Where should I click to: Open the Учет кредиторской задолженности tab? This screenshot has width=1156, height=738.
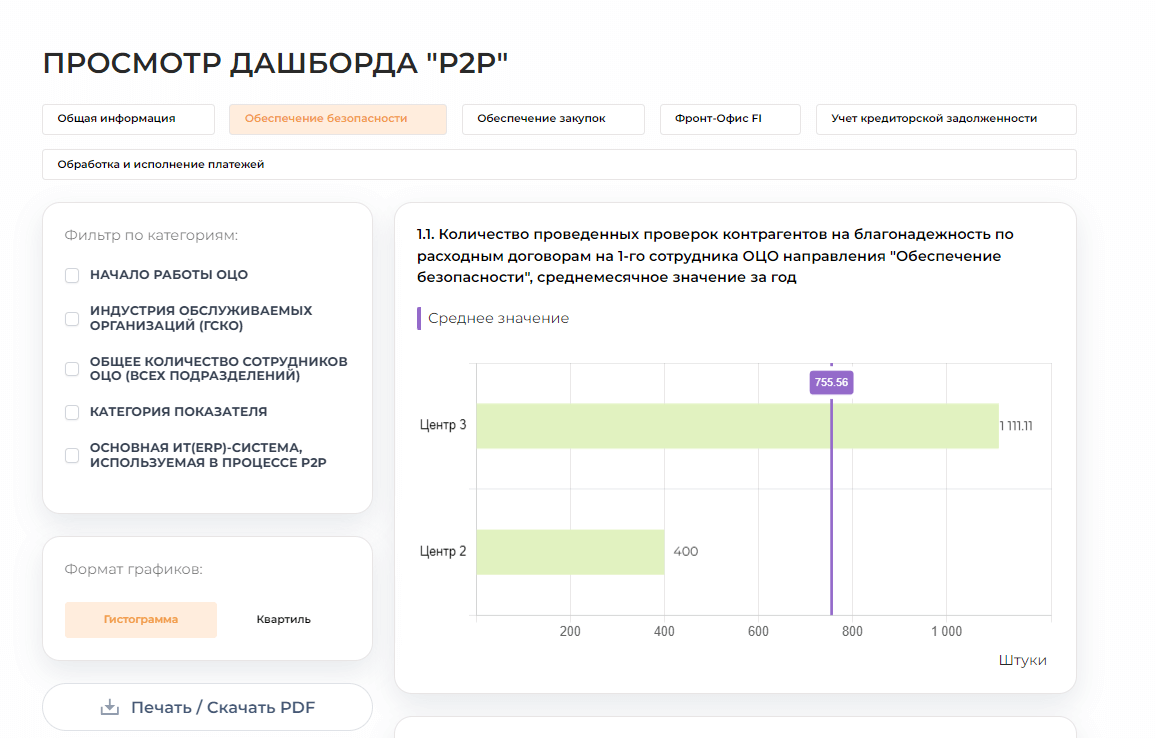(945, 119)
